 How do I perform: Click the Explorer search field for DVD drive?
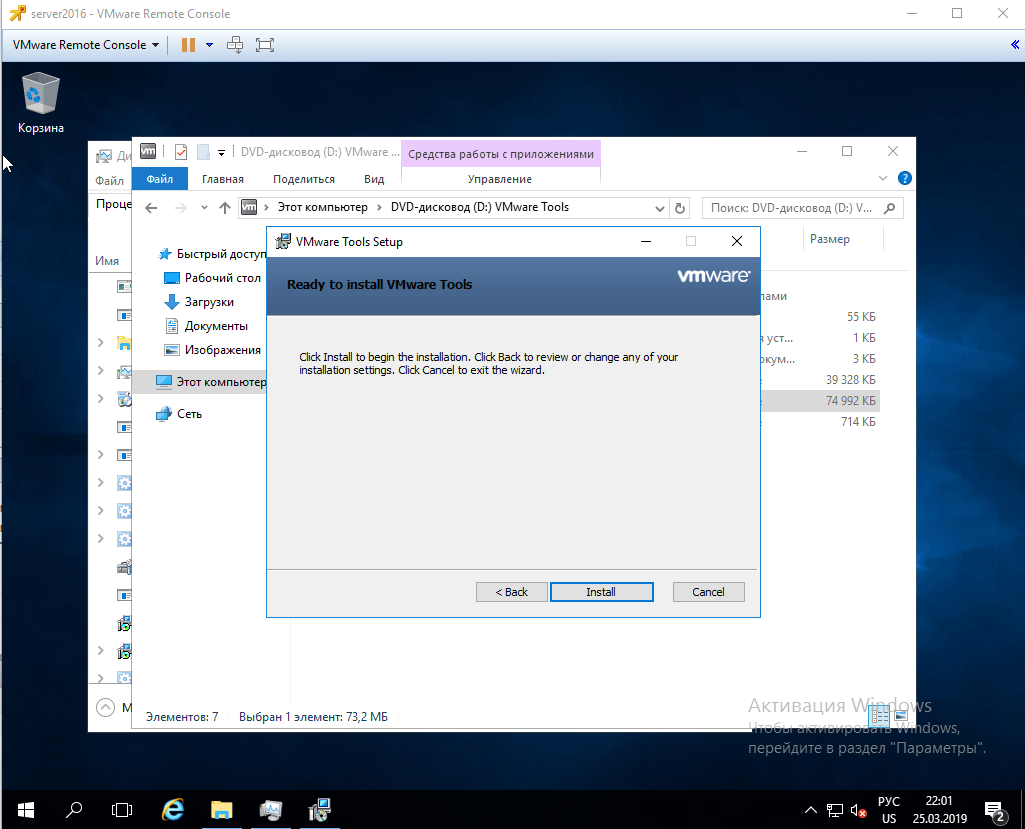[x=795, y=208]
